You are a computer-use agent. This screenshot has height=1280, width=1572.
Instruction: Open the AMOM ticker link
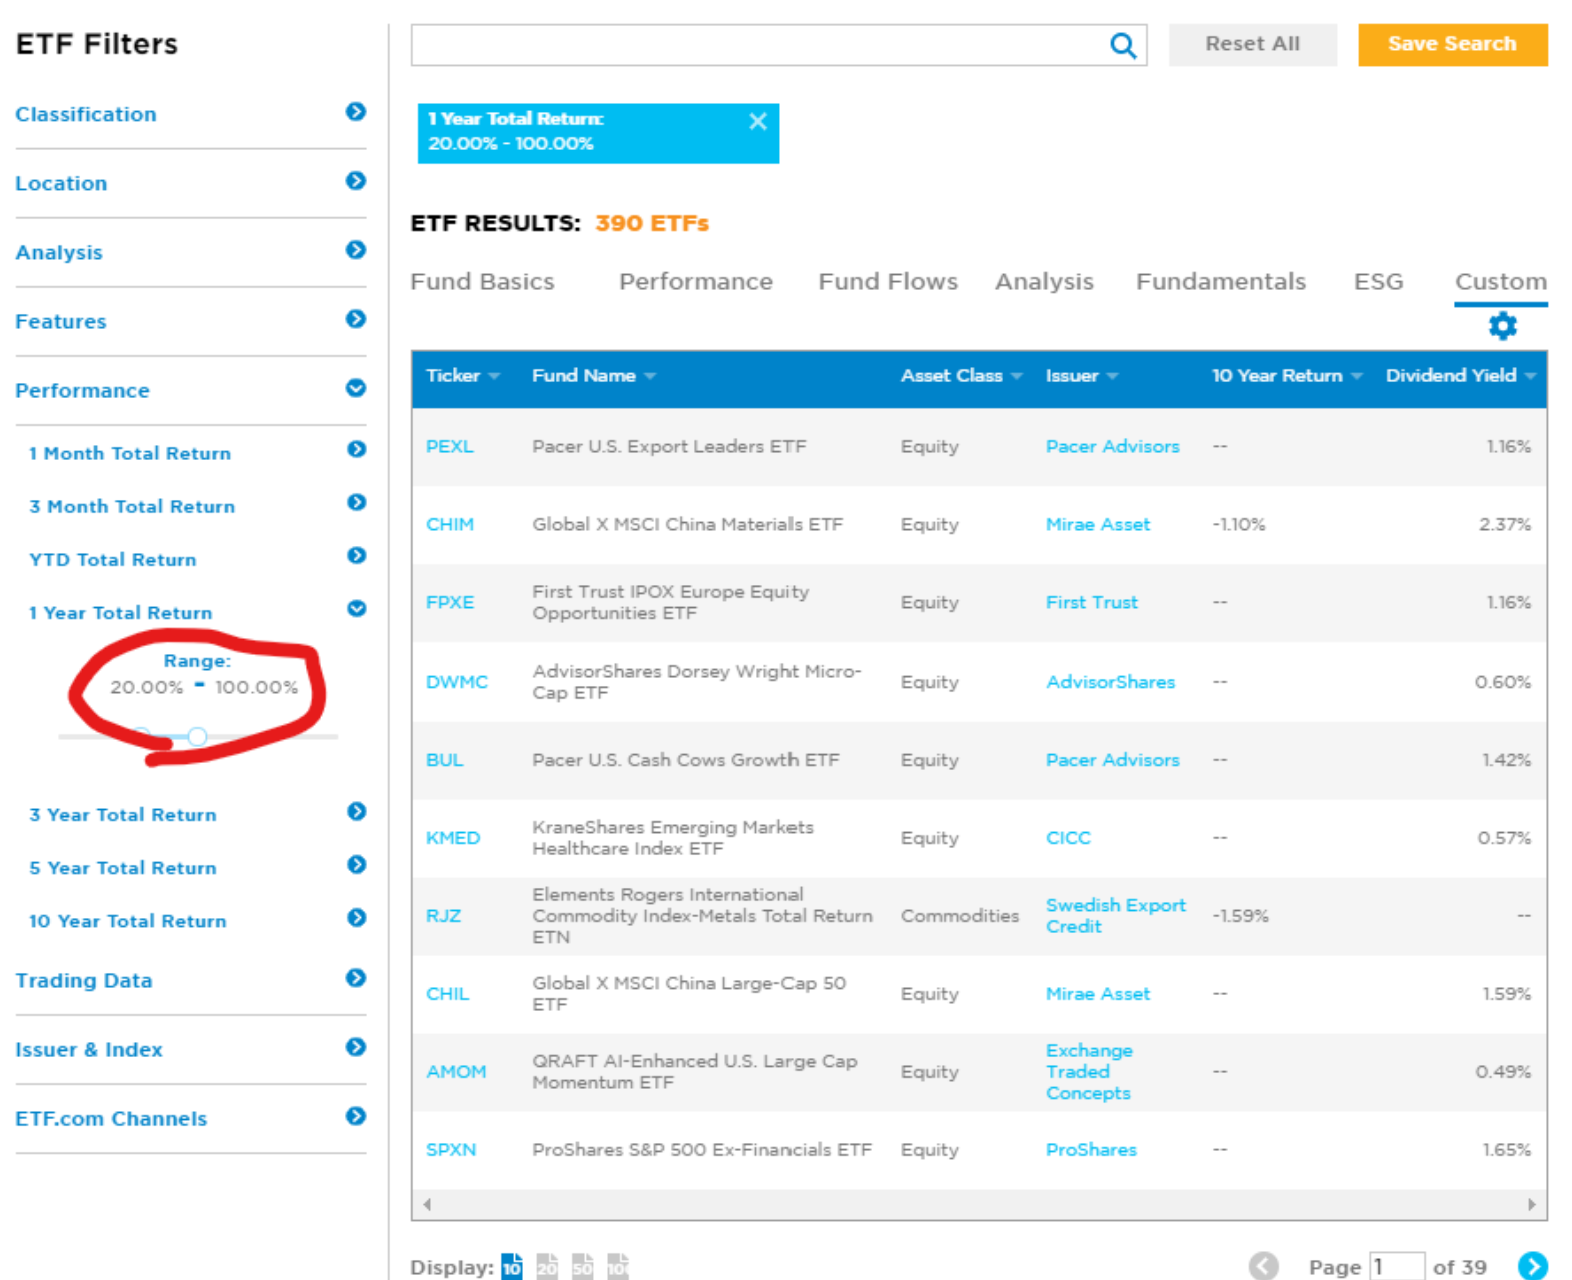pyautogui.click(x=456, y=1072)
